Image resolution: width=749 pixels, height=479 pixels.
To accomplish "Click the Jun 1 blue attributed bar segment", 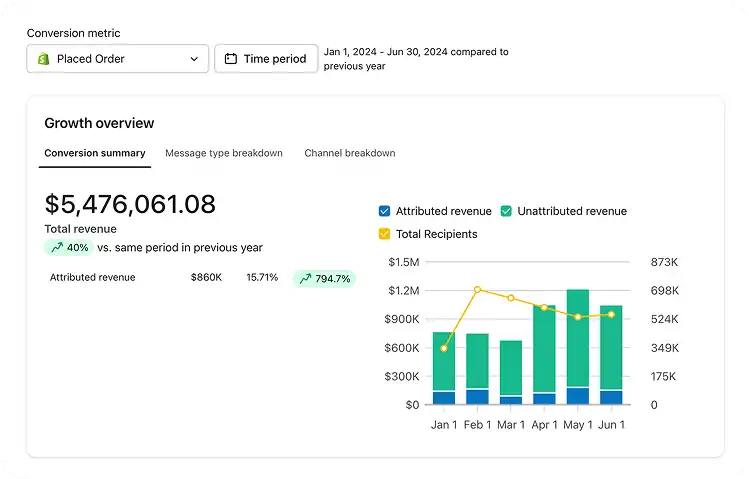I will (610, 397).
